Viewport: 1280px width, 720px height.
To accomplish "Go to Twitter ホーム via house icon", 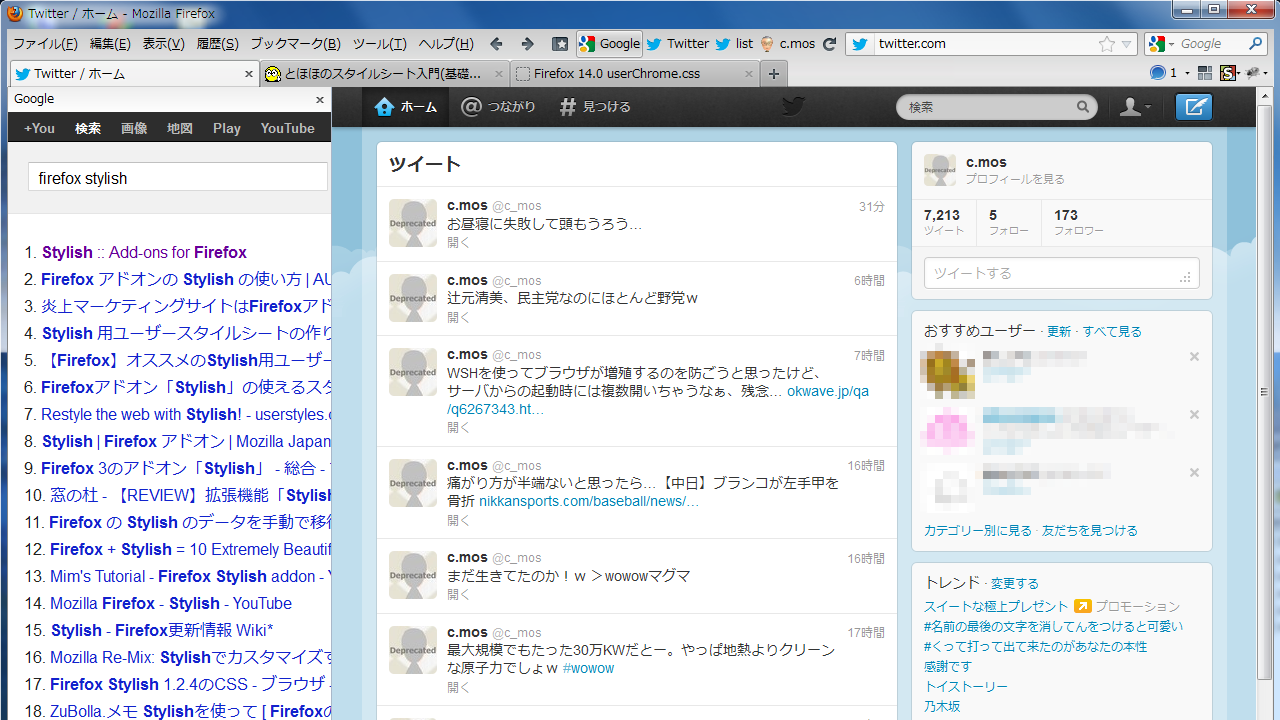I will pos(405,107).
